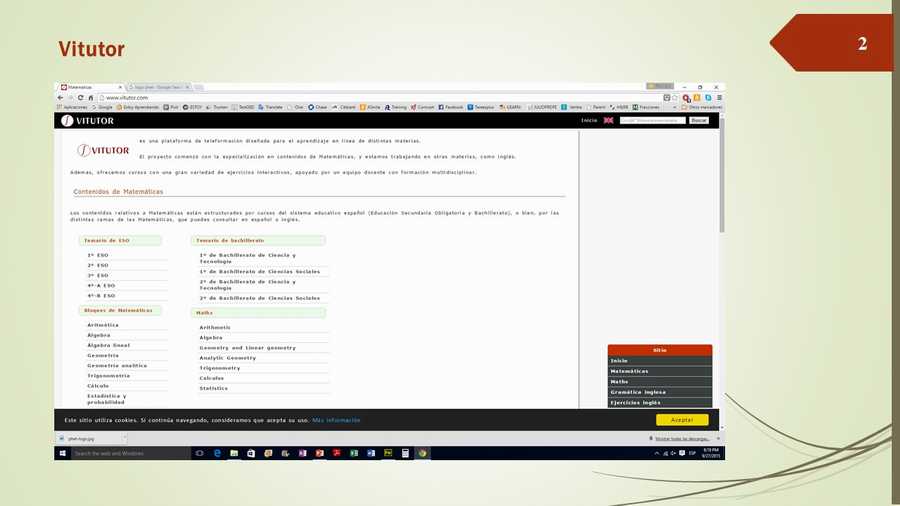The image size is (900, 506).
Task: Open Gramática inglesa in the Sitio menu
Action: (x=660, y=392)
